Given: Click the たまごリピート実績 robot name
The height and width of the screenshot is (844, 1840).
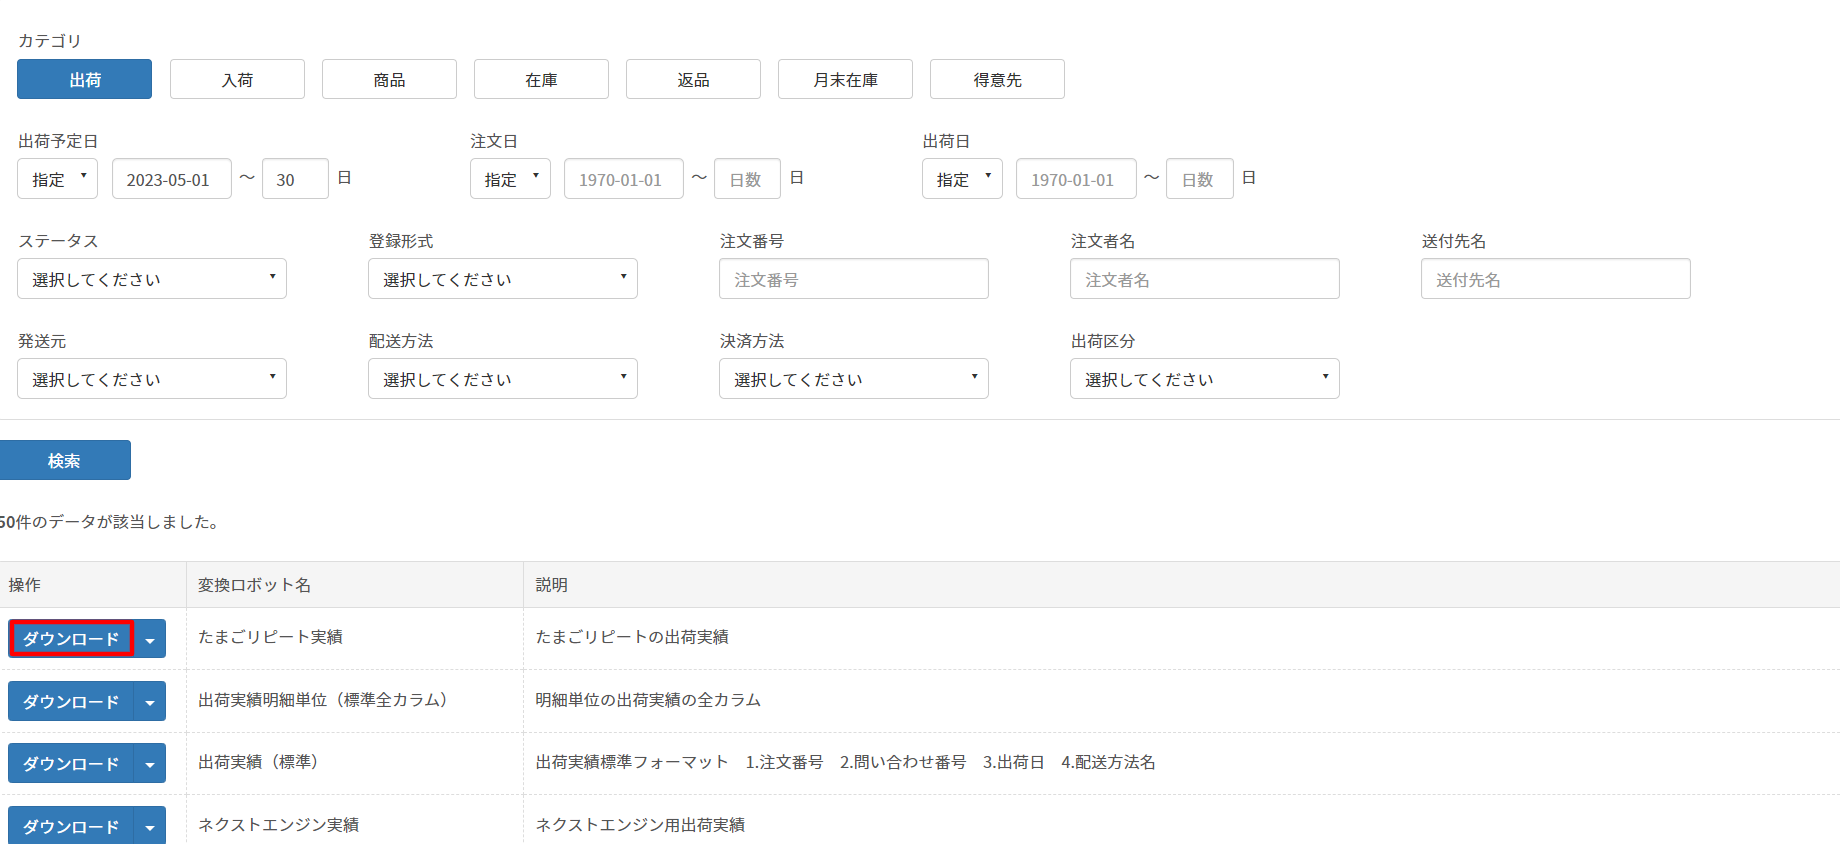Looking at the screenshot, I should point(270,637).
